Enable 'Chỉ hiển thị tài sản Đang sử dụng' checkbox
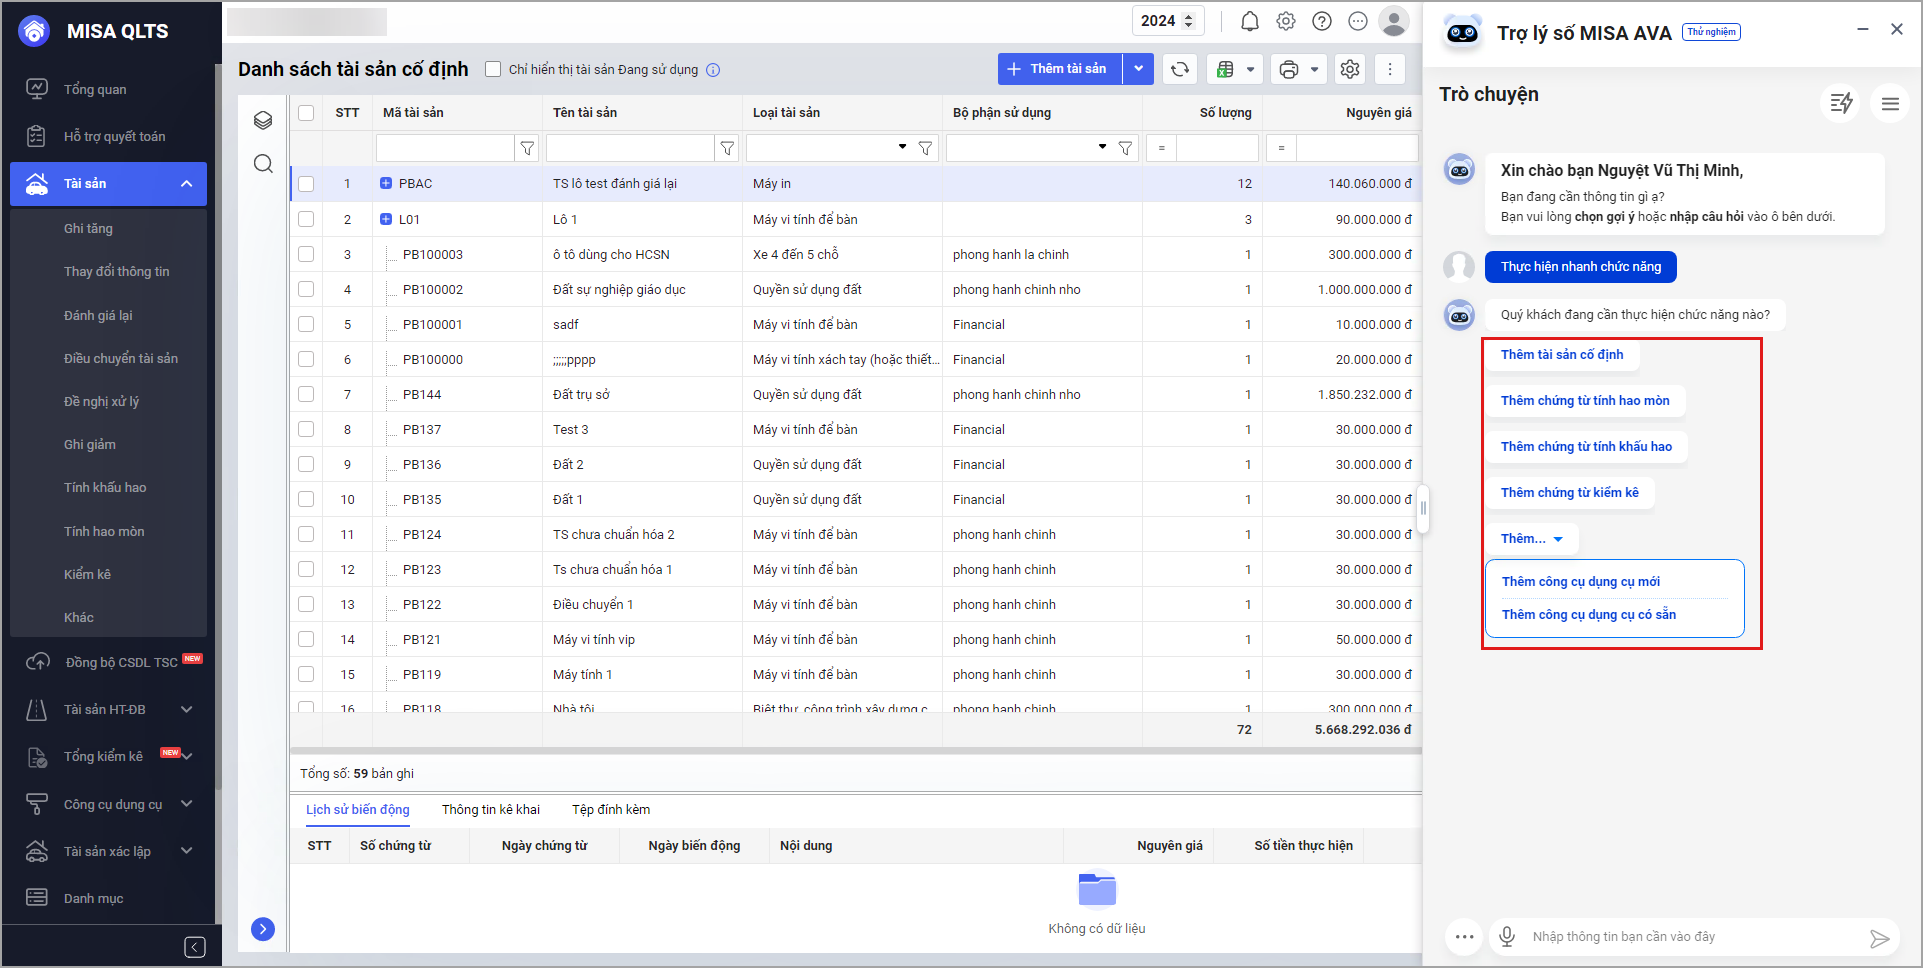The image size is (1923, 968). pos(493,69)
